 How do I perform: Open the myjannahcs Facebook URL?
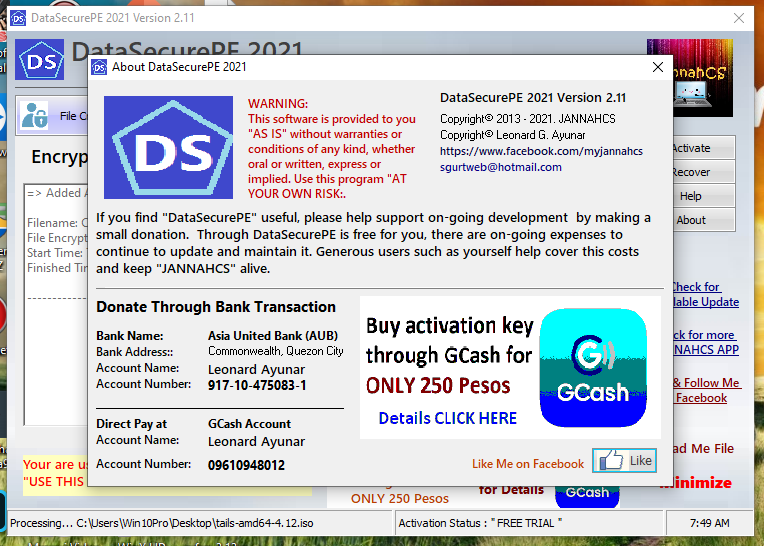[x=541, y=151]
